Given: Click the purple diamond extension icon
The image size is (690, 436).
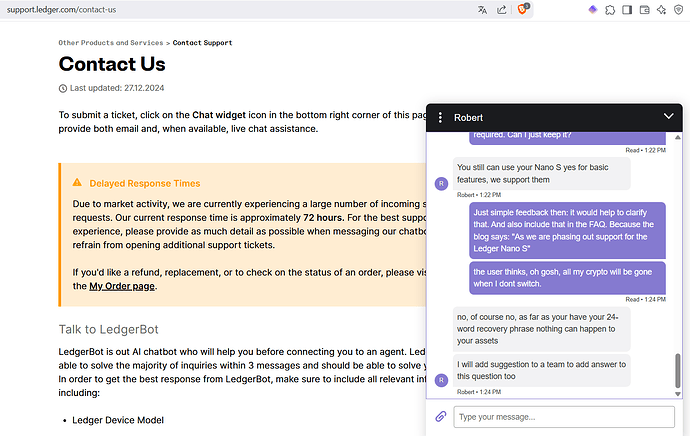Looking at the screenshot, I should 593,9.
